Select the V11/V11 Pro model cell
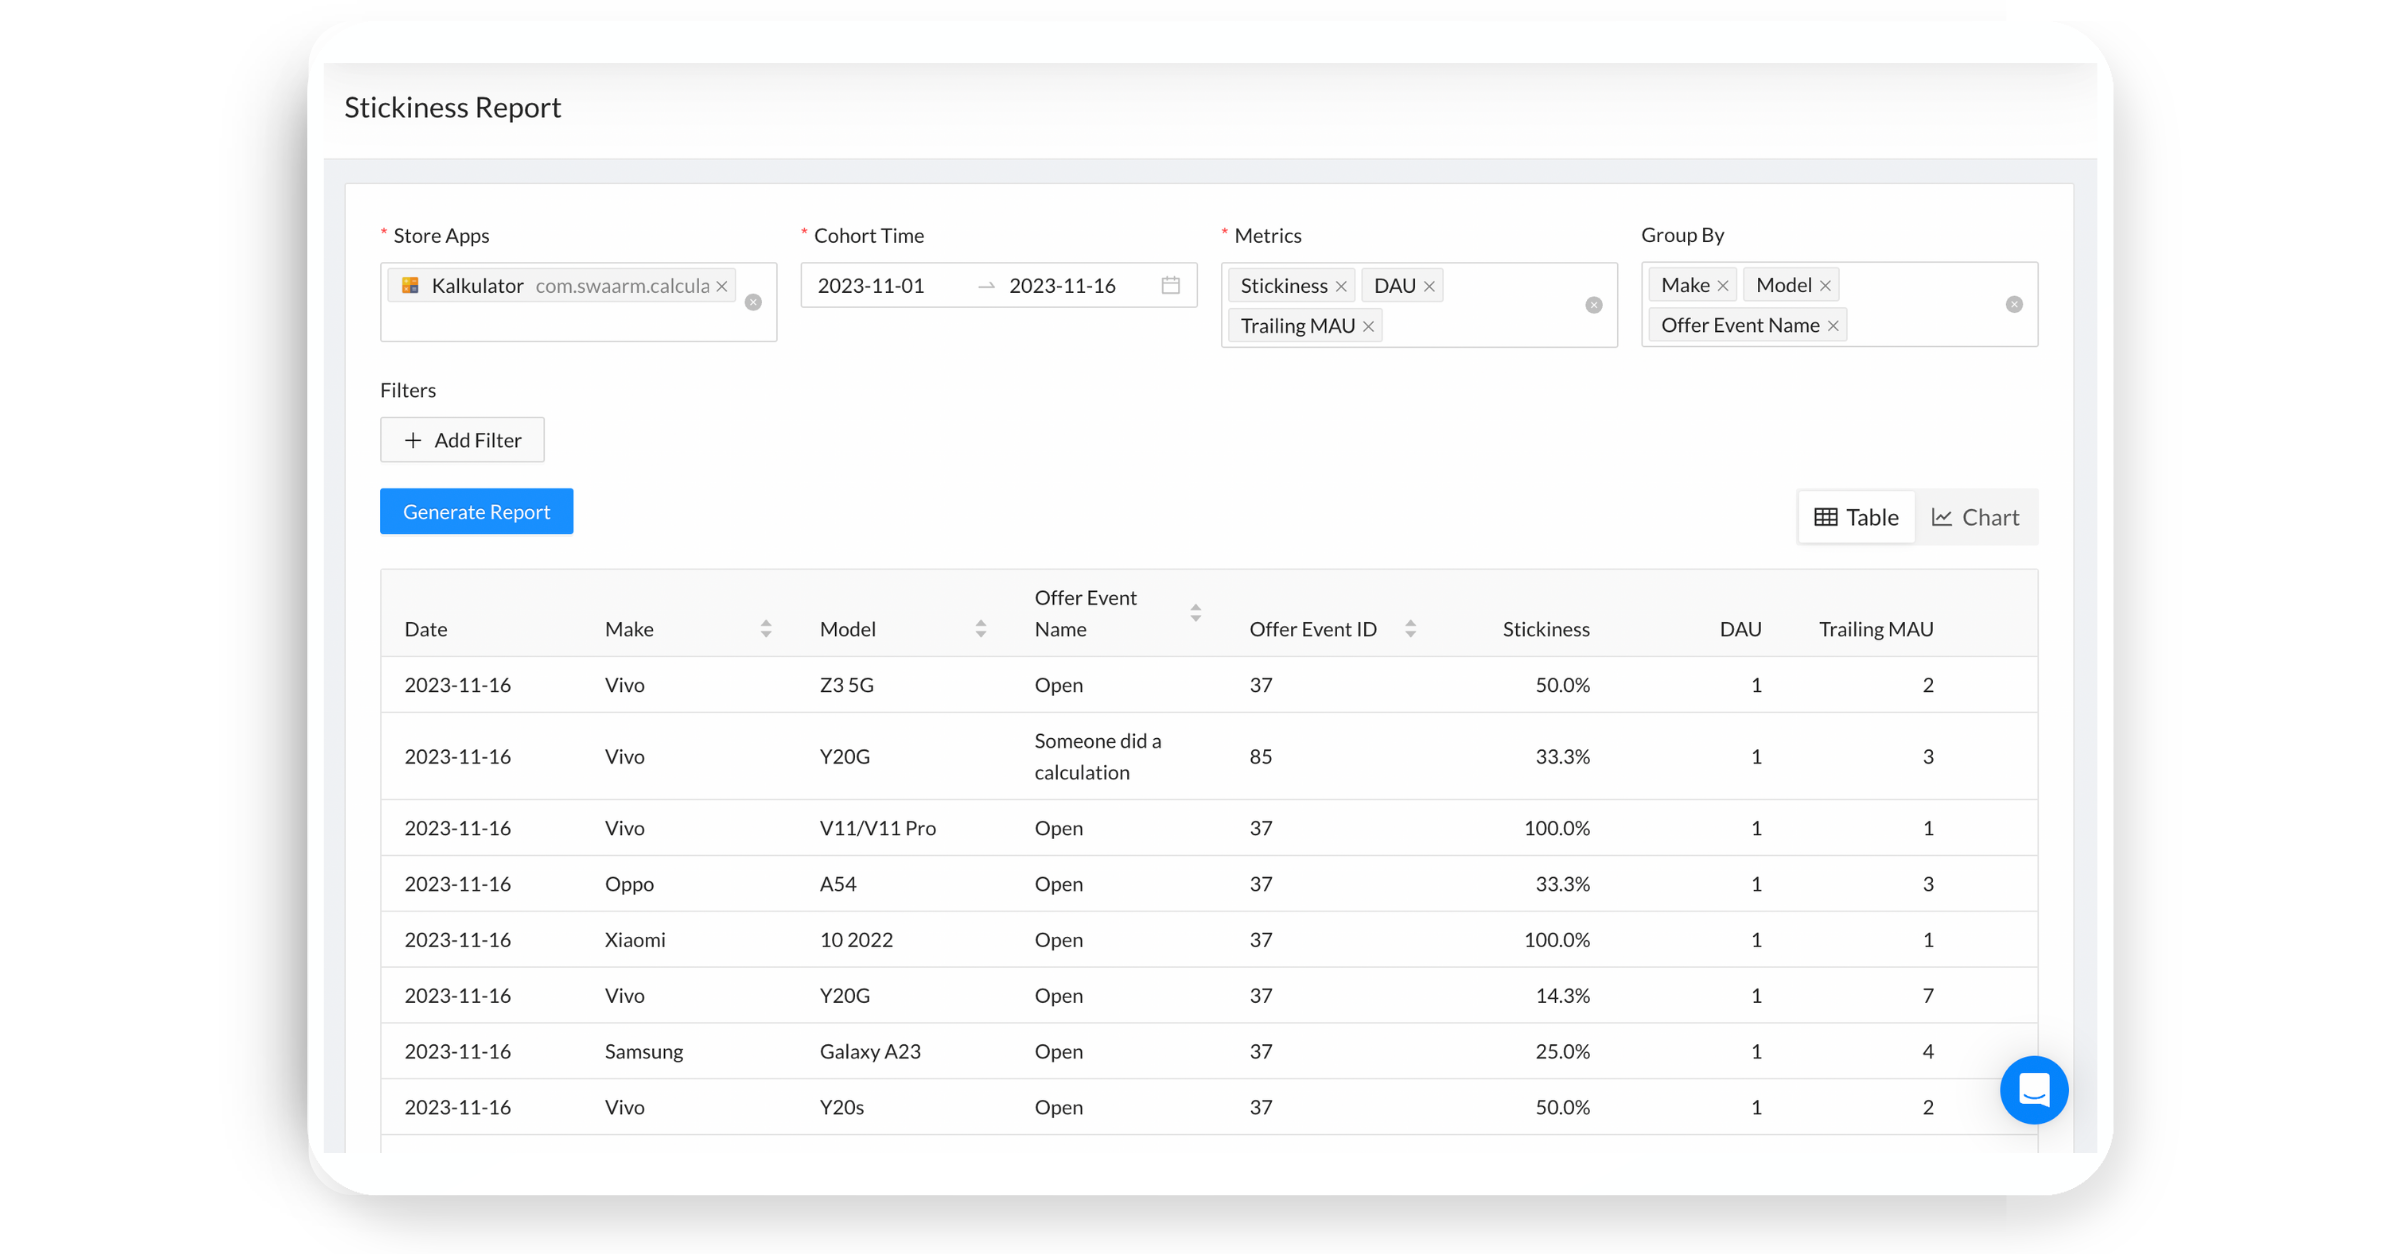 [x=878, y=828]
